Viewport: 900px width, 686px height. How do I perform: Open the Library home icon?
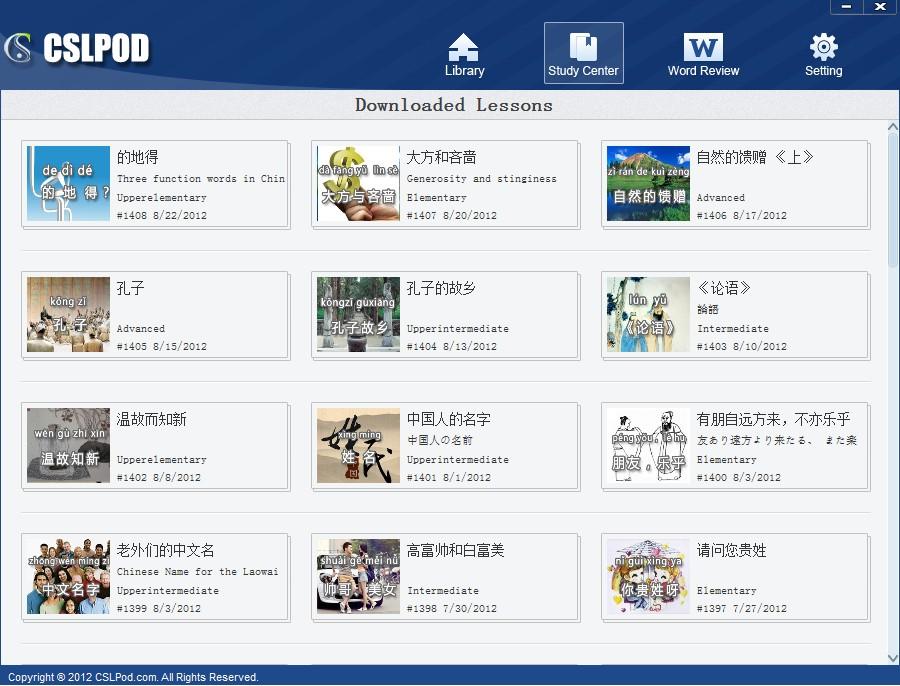point(464,54)
